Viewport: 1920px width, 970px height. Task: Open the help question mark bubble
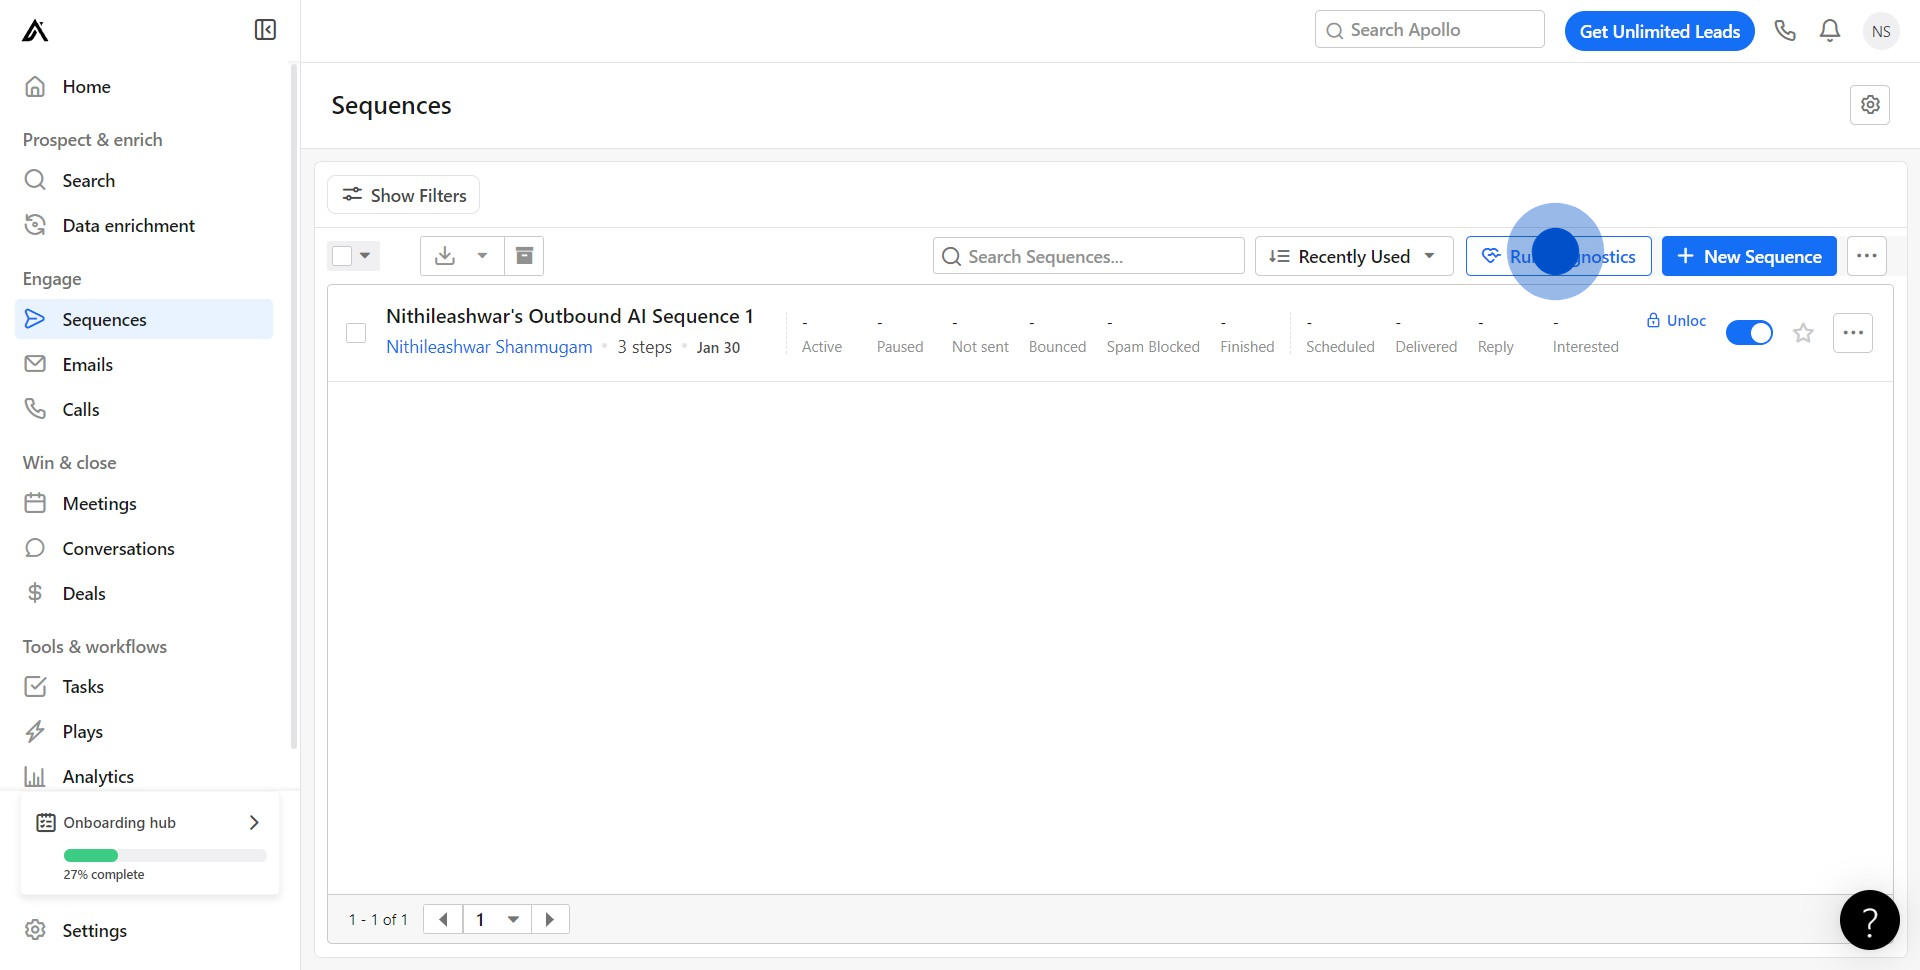(1869, 920)
